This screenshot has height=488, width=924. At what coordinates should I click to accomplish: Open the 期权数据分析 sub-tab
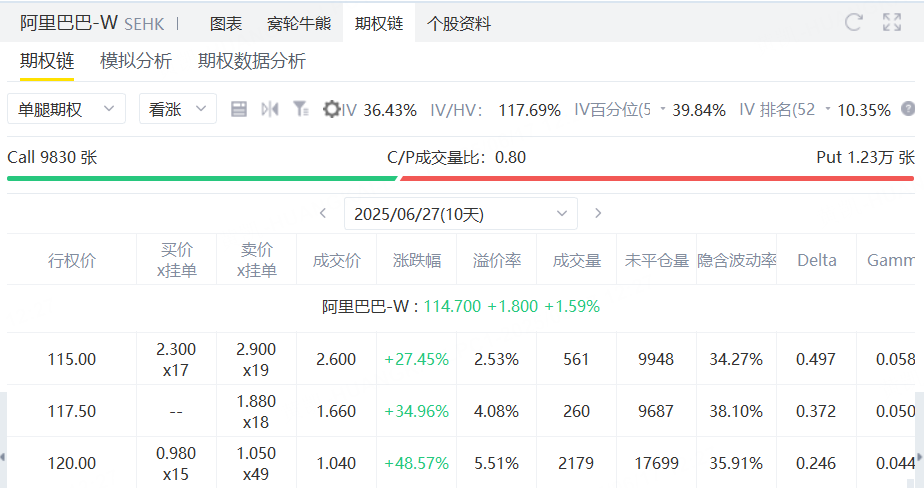click(252, 61)
